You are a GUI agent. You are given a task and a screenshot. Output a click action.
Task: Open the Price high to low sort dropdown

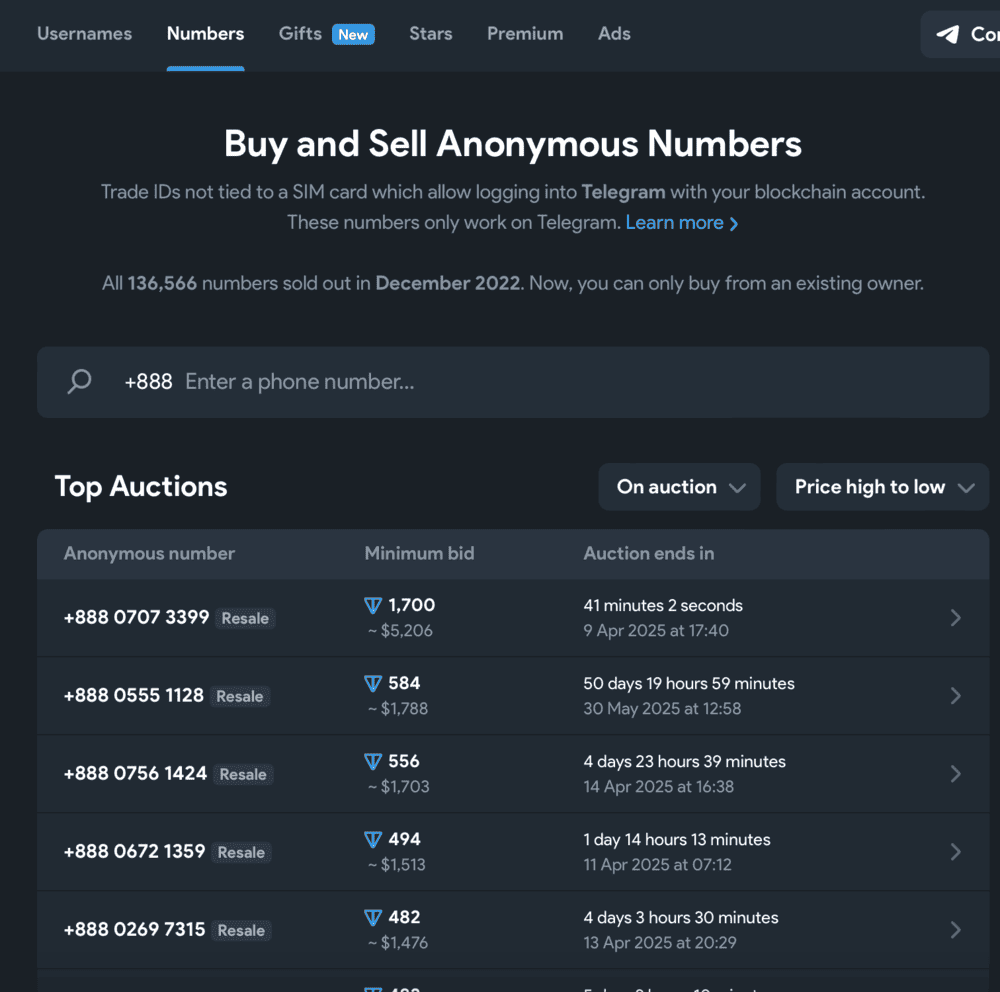883,487
